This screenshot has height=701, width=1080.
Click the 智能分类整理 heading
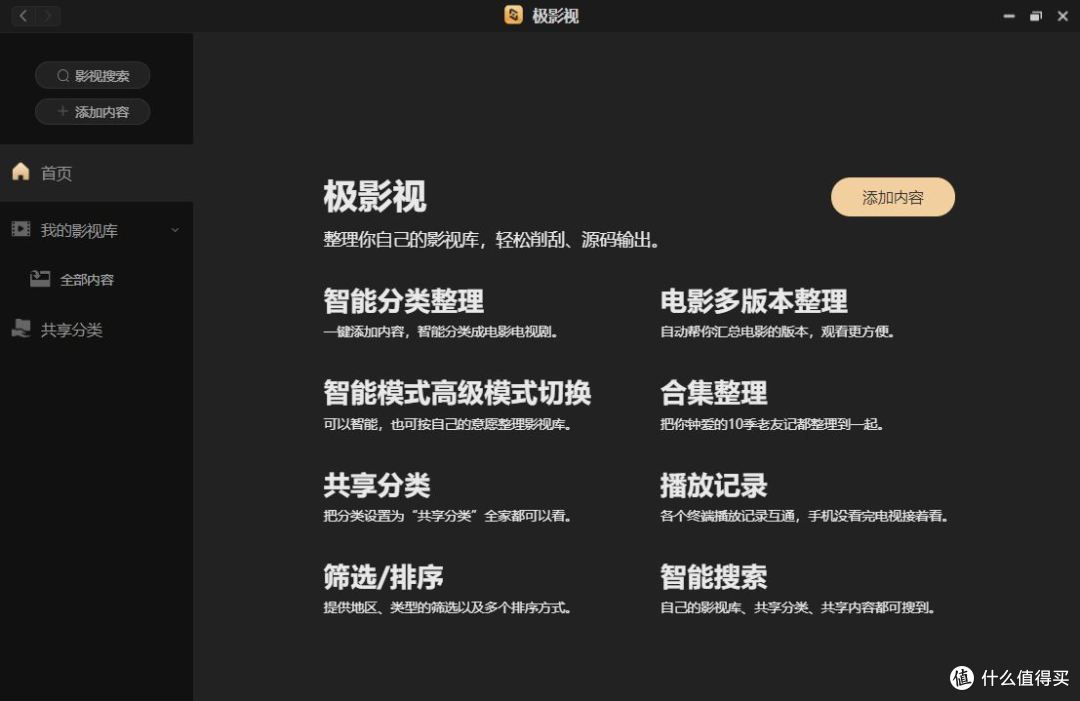(x=404, y=301)
